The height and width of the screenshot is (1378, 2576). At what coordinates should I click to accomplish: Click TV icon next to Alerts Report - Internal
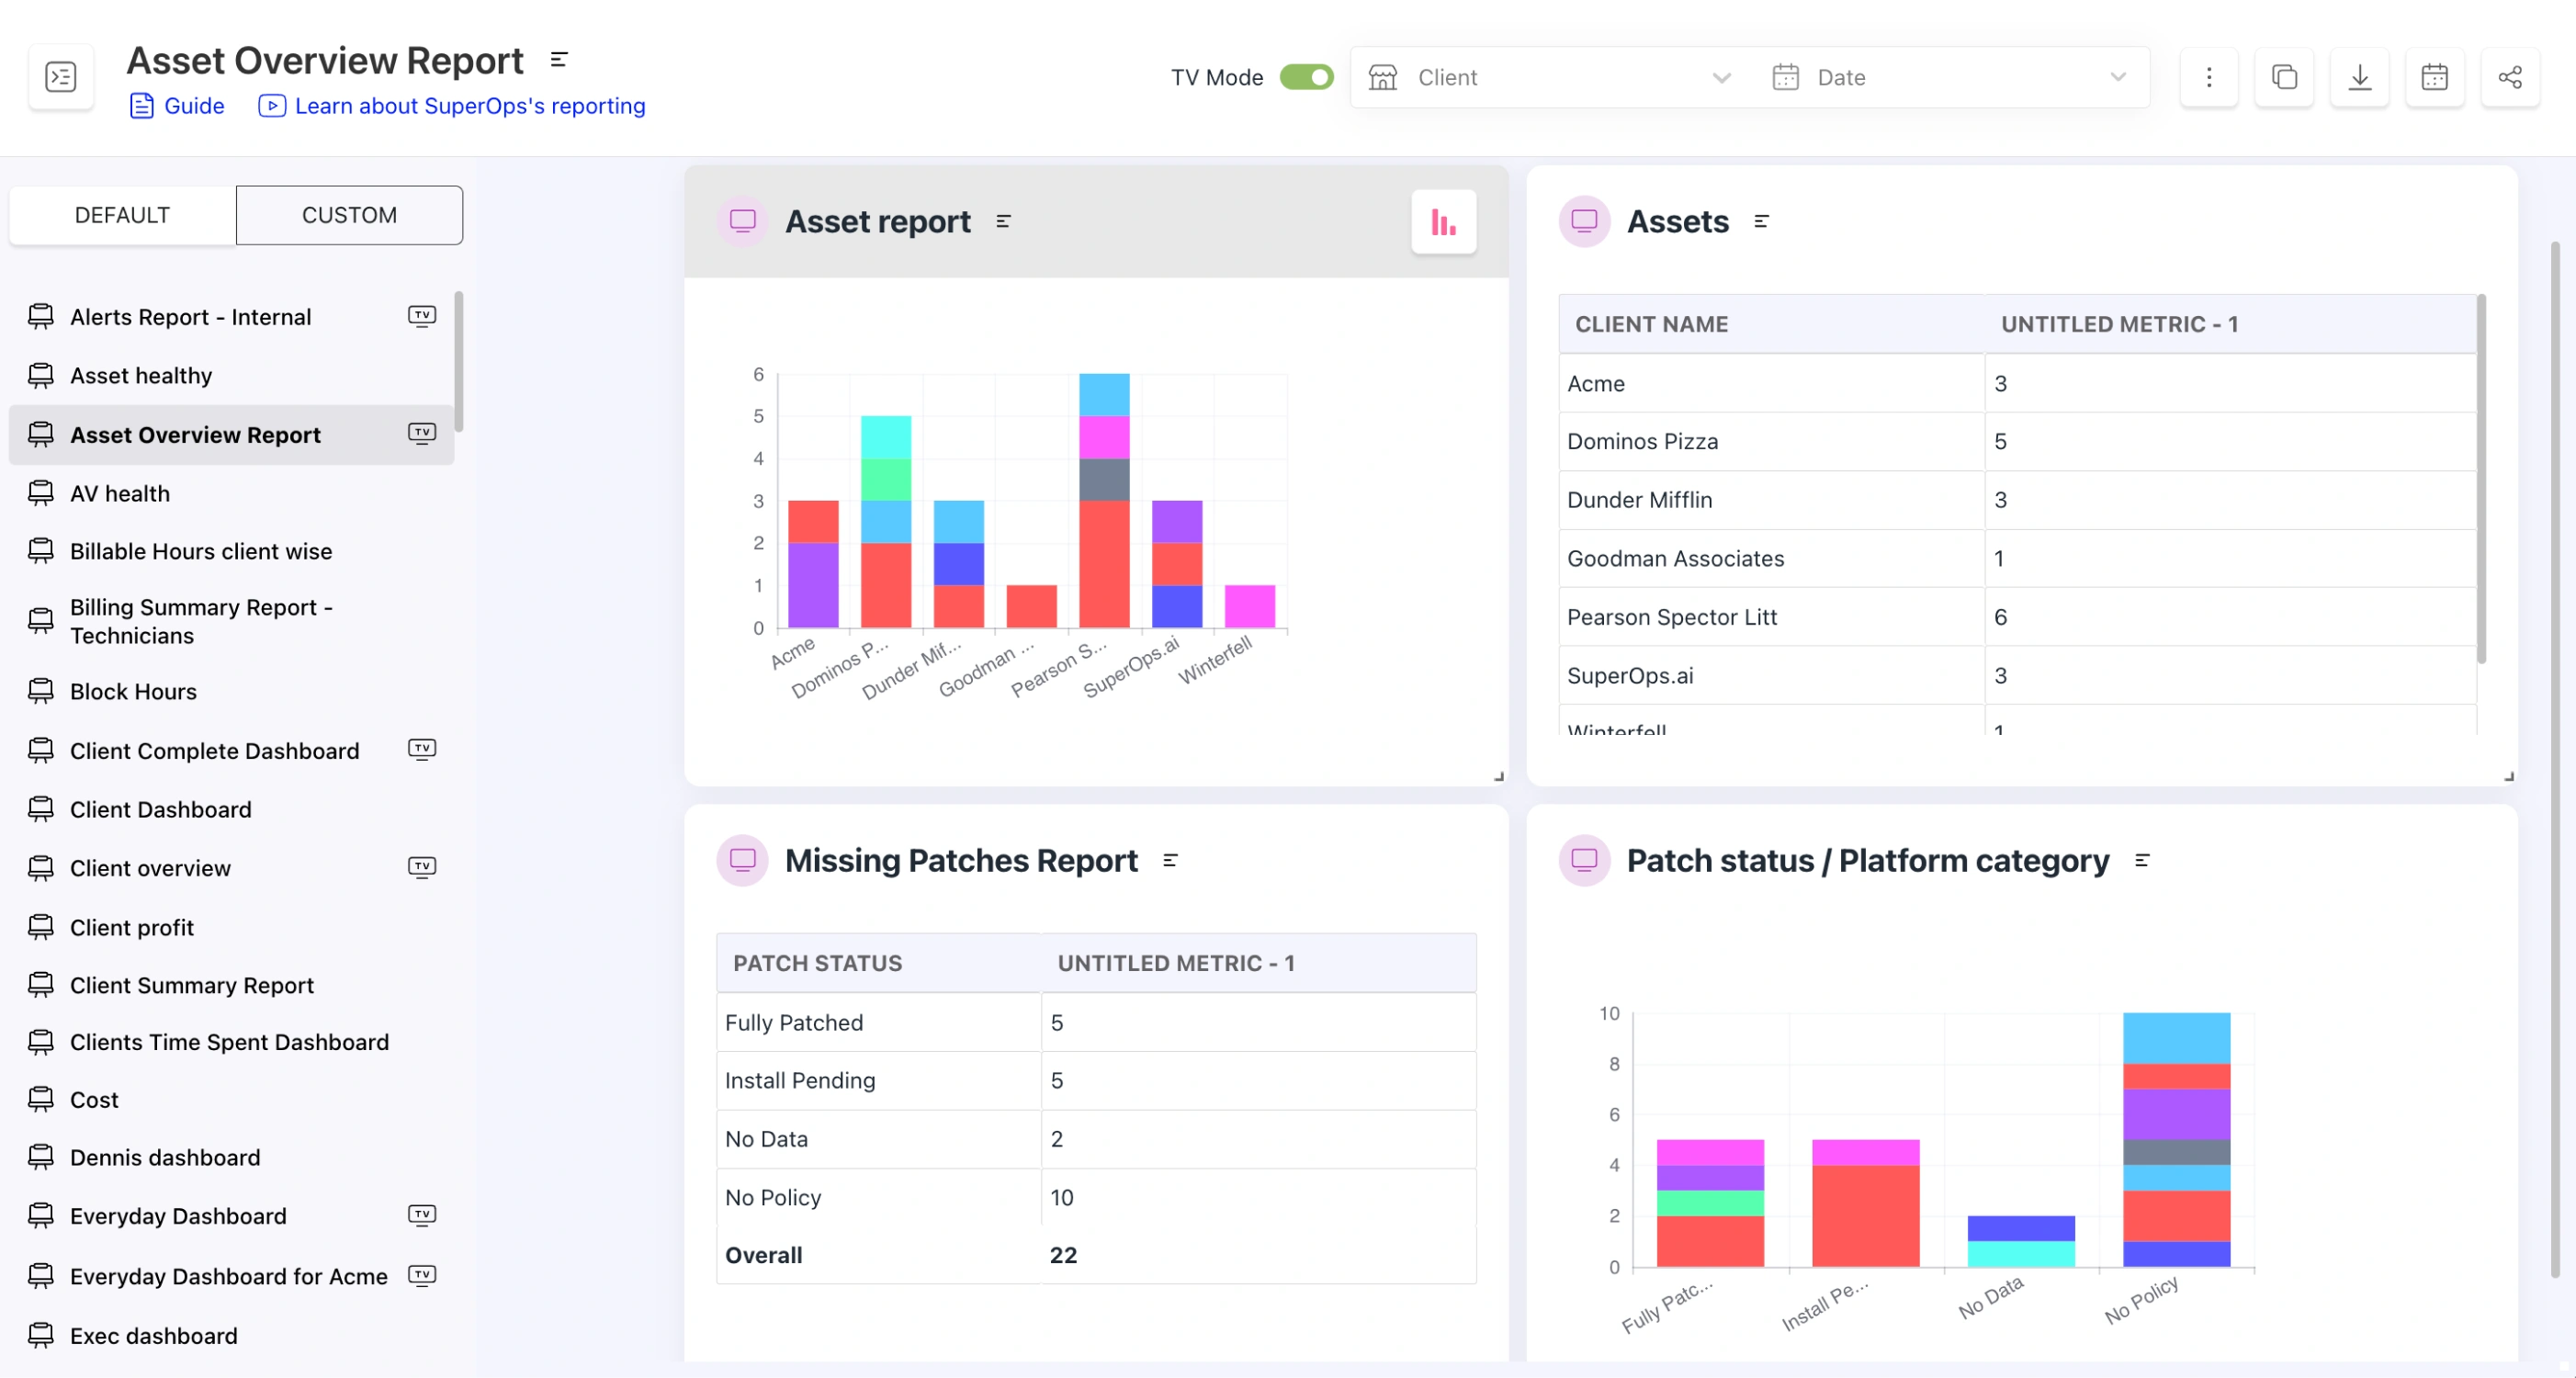tap(422, 316)
